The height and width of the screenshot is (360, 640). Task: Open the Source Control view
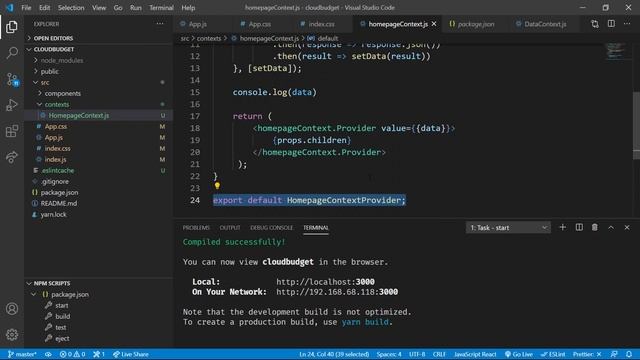click(x=12, y=79)
